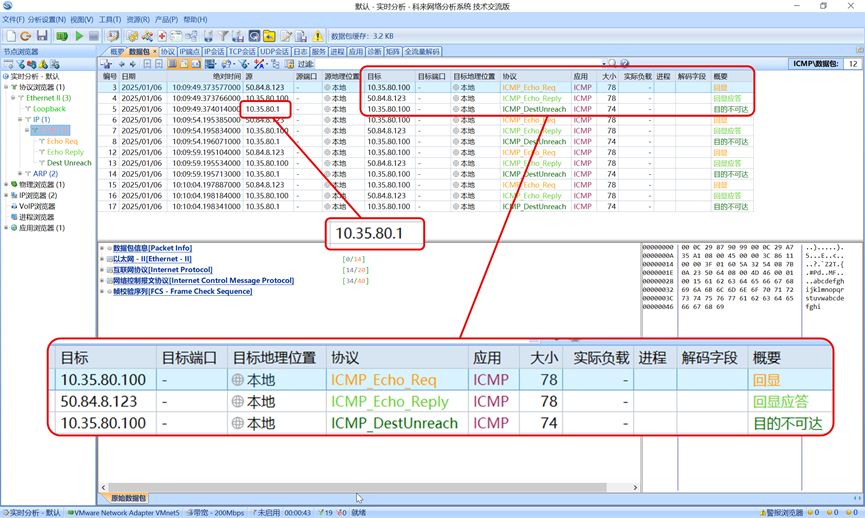This screenshot has height=518, width=865.
Task: Select Echo Req in protocol tree
Action: 62,141
